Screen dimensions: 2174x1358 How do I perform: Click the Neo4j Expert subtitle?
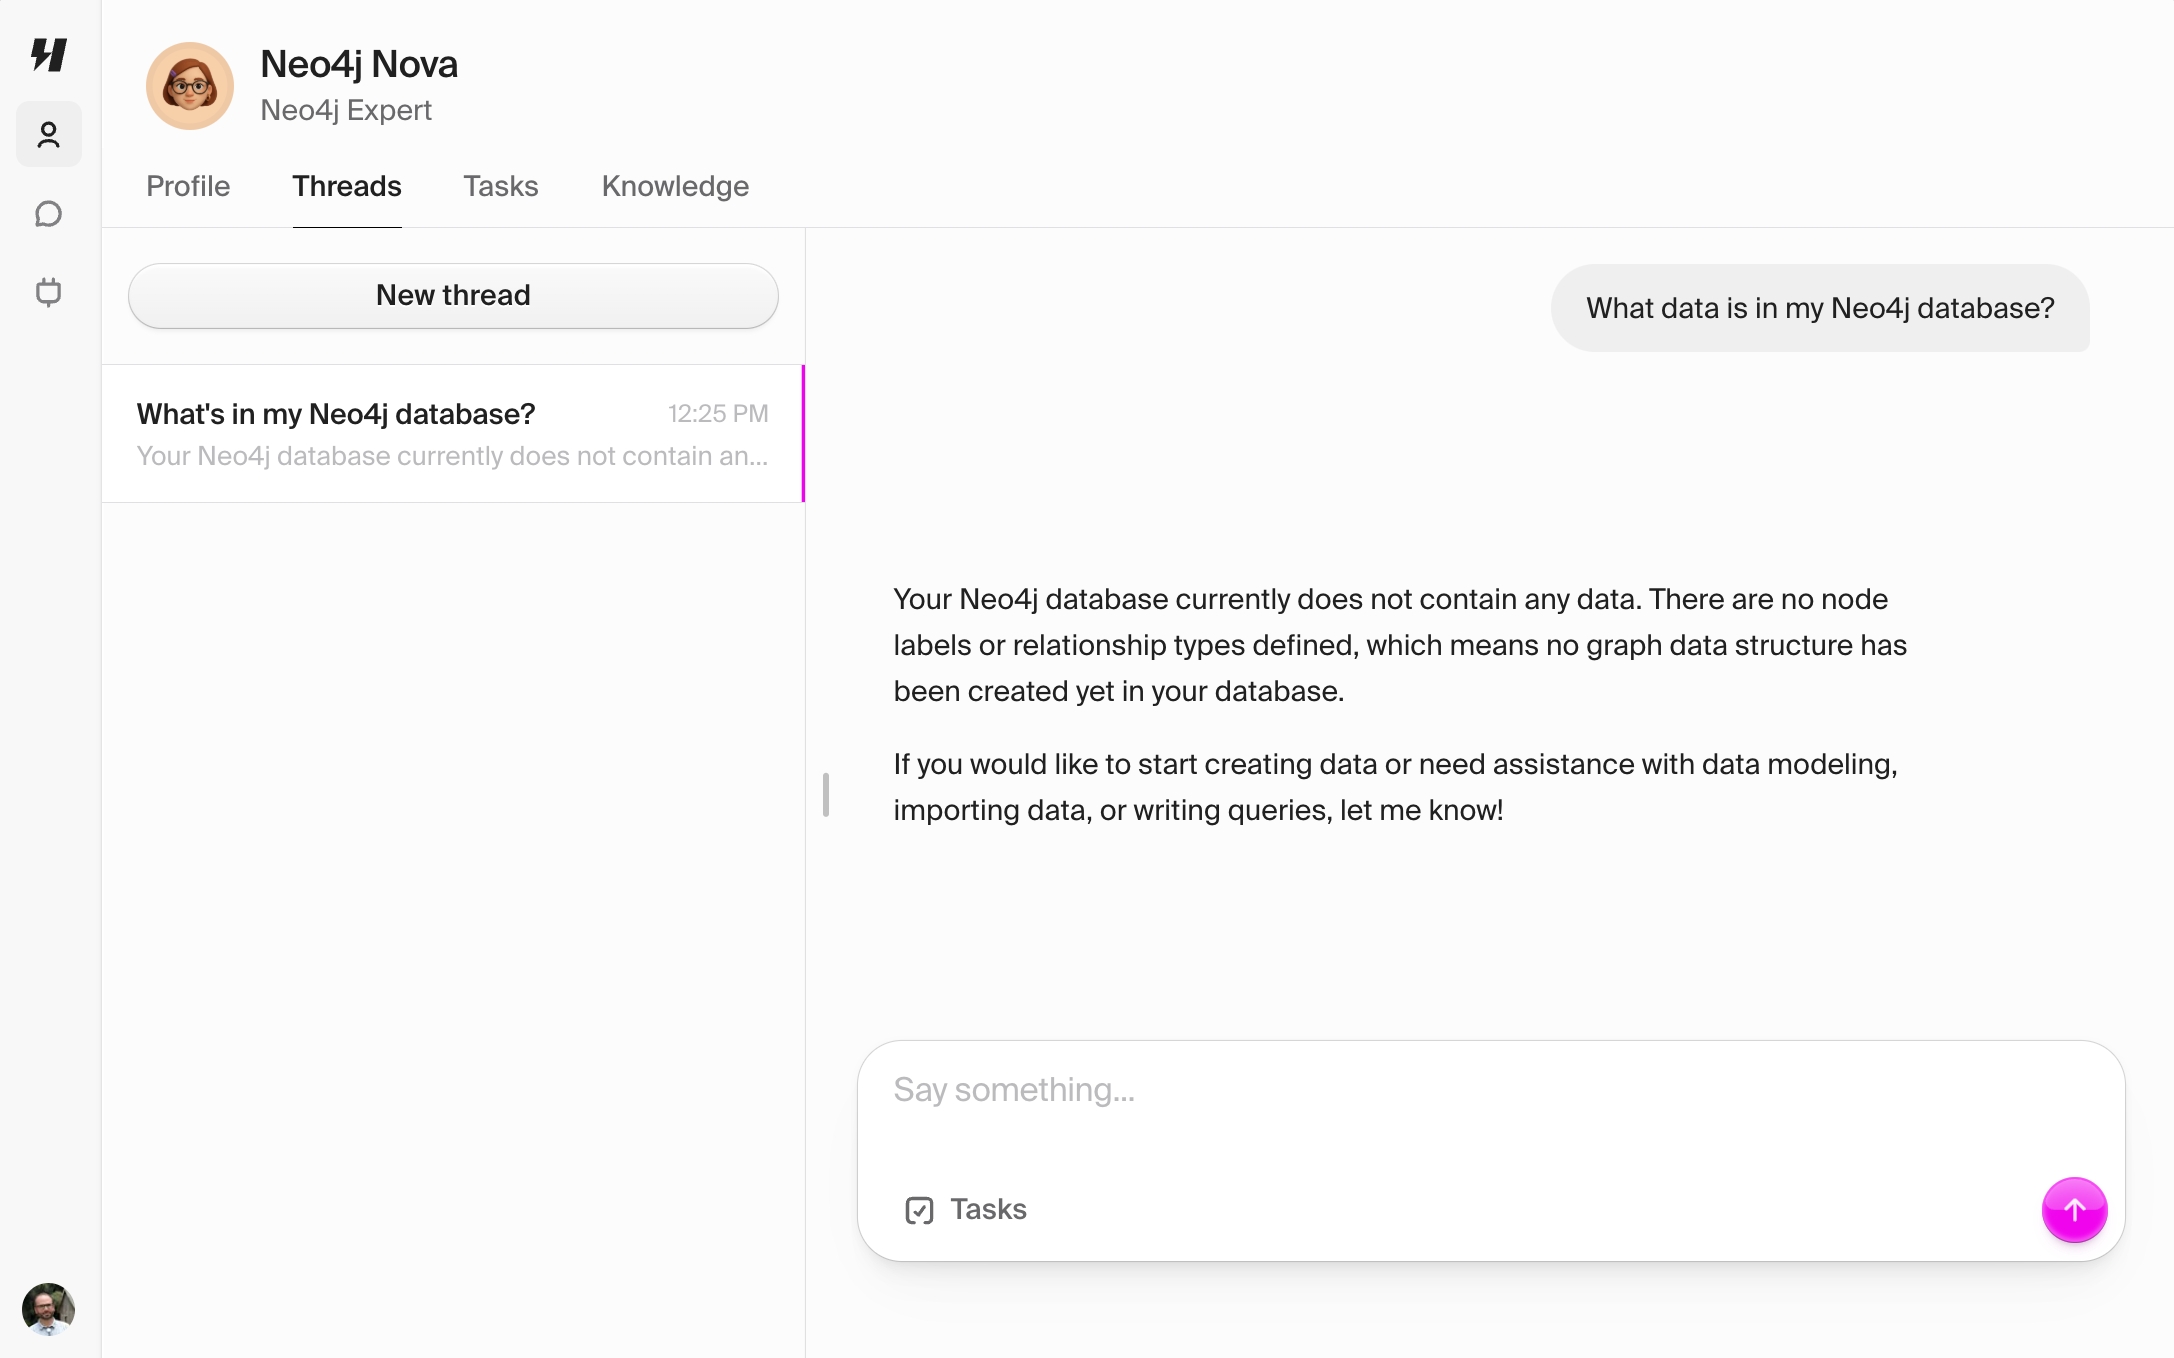coord(346,110)
